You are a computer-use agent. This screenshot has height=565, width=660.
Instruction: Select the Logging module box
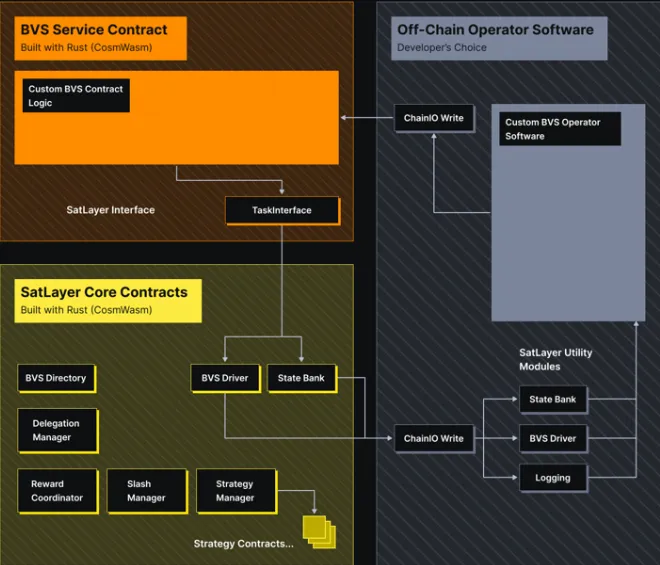tap(552, 478)
